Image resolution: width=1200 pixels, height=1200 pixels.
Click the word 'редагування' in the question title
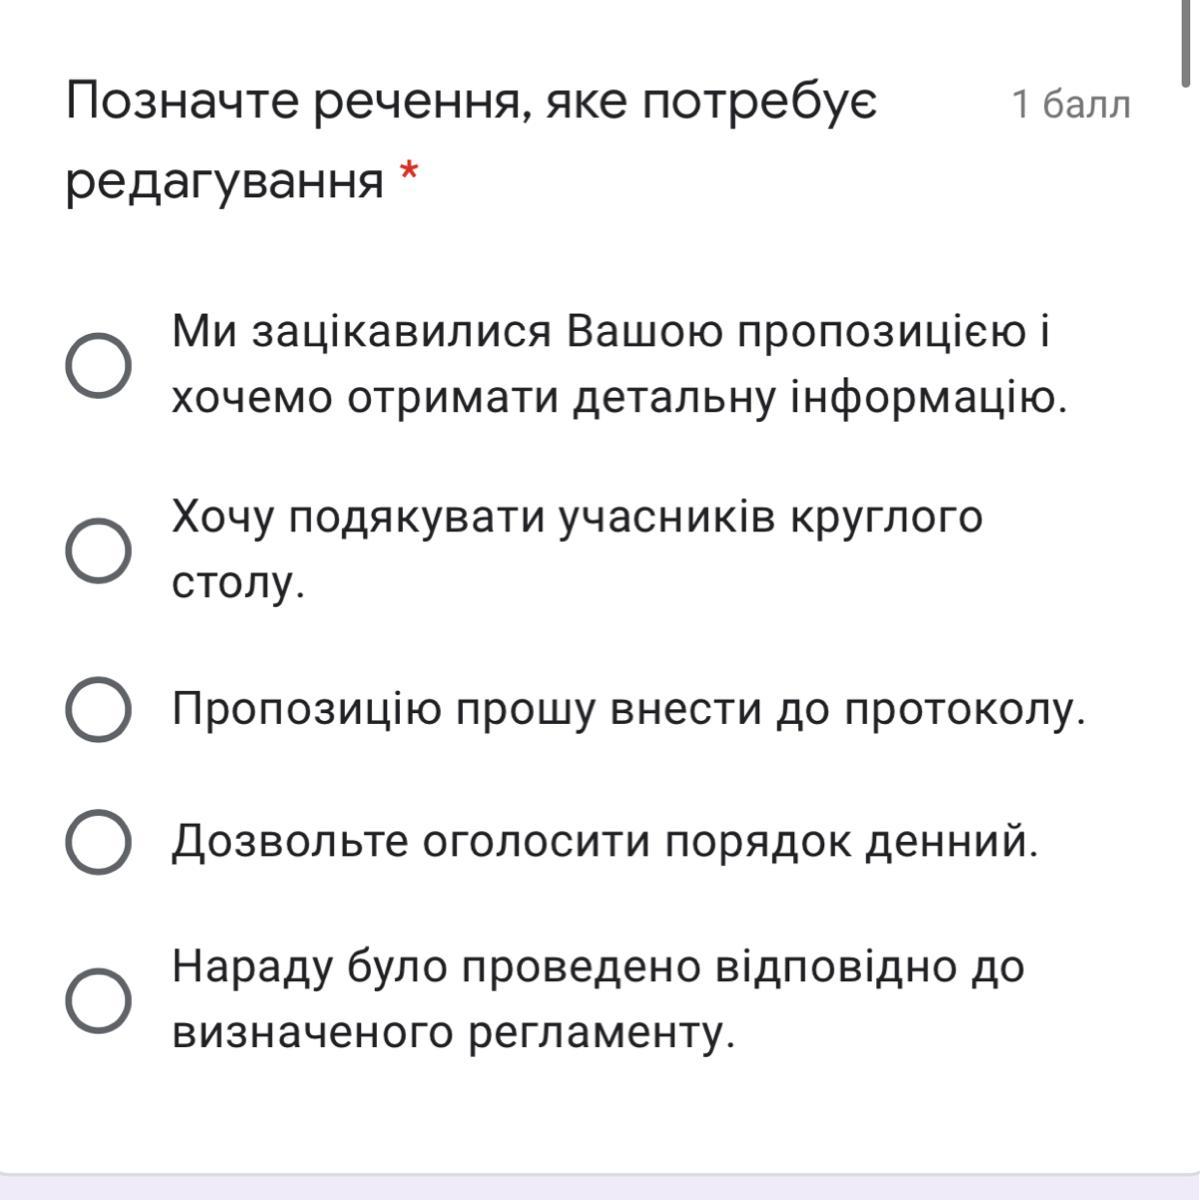pos(225,182)
